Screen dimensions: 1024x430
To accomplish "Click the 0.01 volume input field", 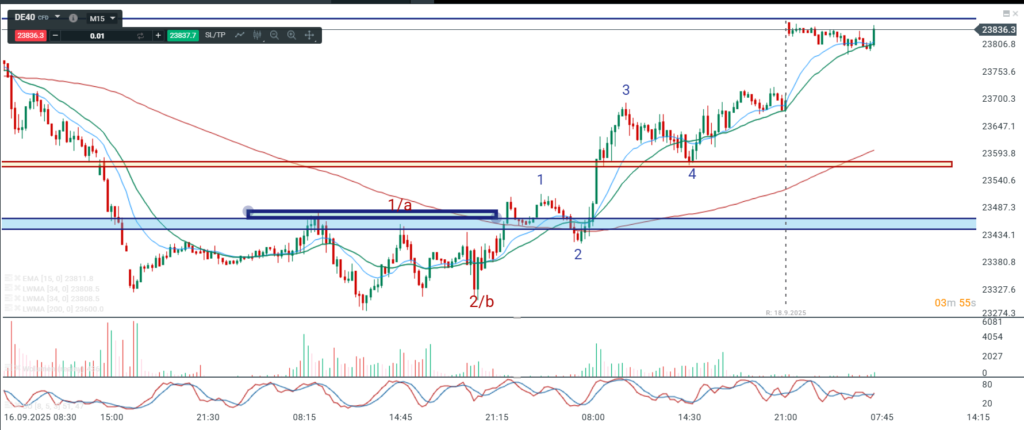I will [97, 35].
